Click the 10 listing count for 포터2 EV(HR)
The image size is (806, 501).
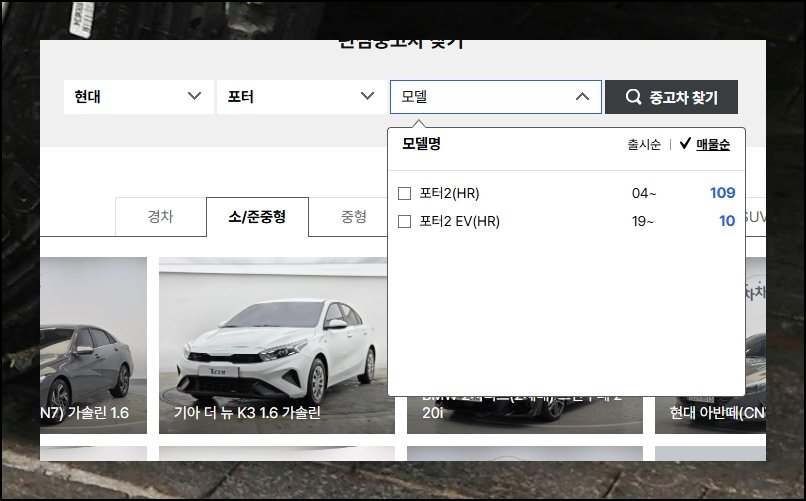pyautogui.click(x=727, y=221)
